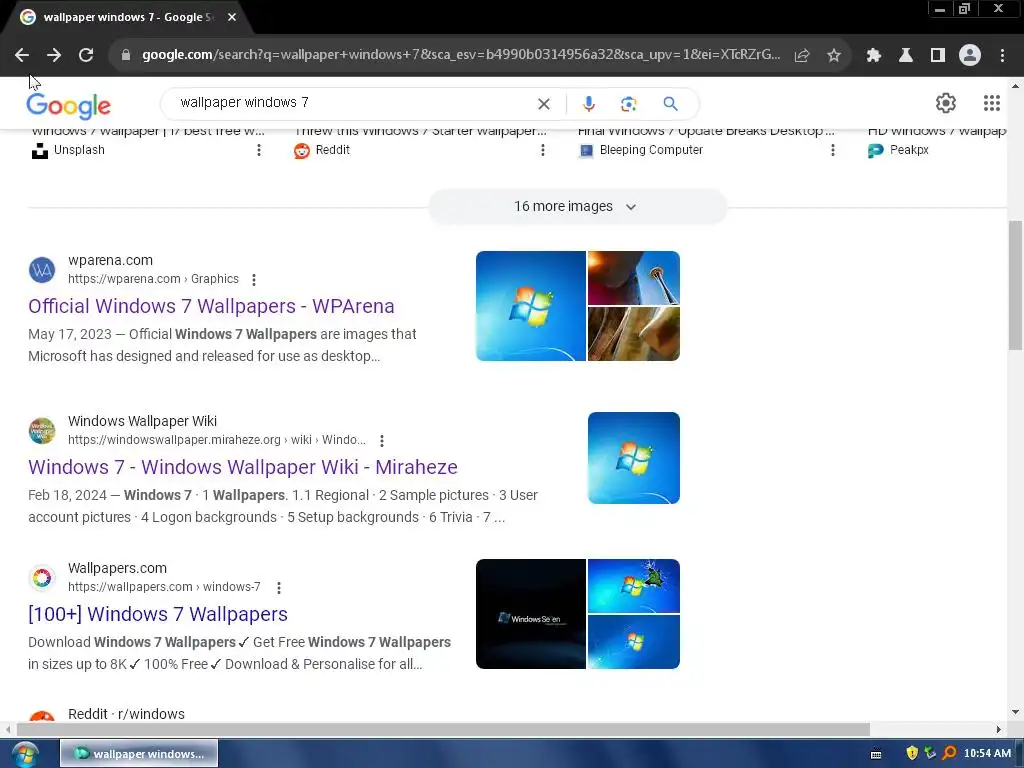Click the https://wallpapers.com › windows-7 breadcrumb
This screenshot has width=1024, height=768.
click(x=164, y=588)
